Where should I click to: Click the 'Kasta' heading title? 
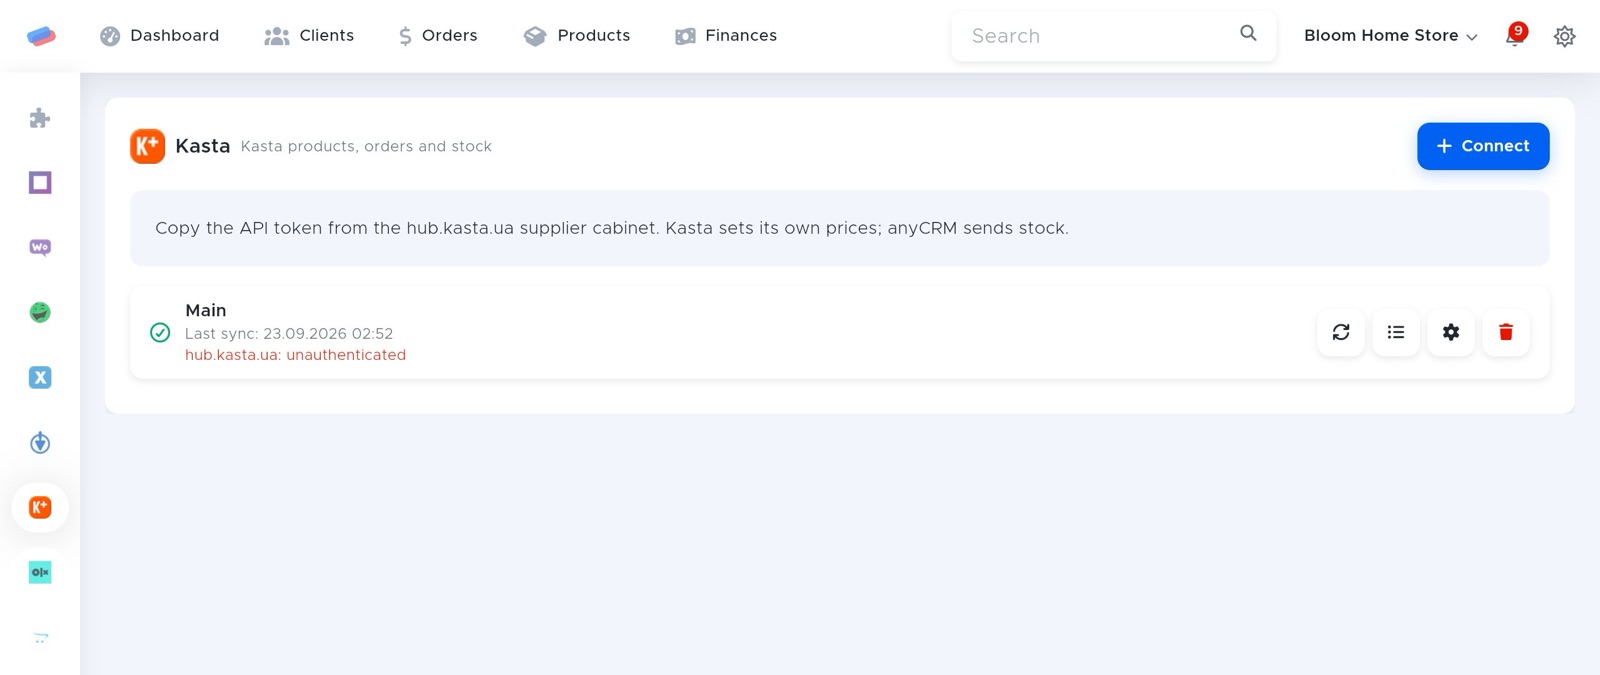click(203, 146)
